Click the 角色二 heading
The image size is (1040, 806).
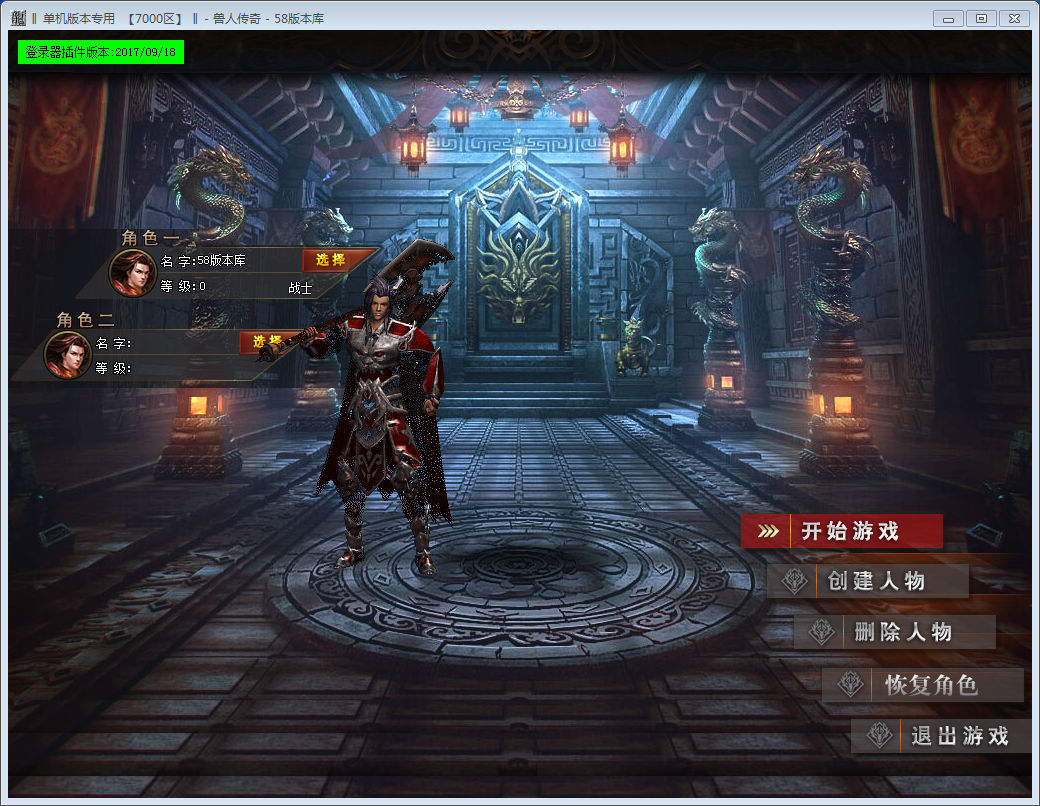coord(86,320)
